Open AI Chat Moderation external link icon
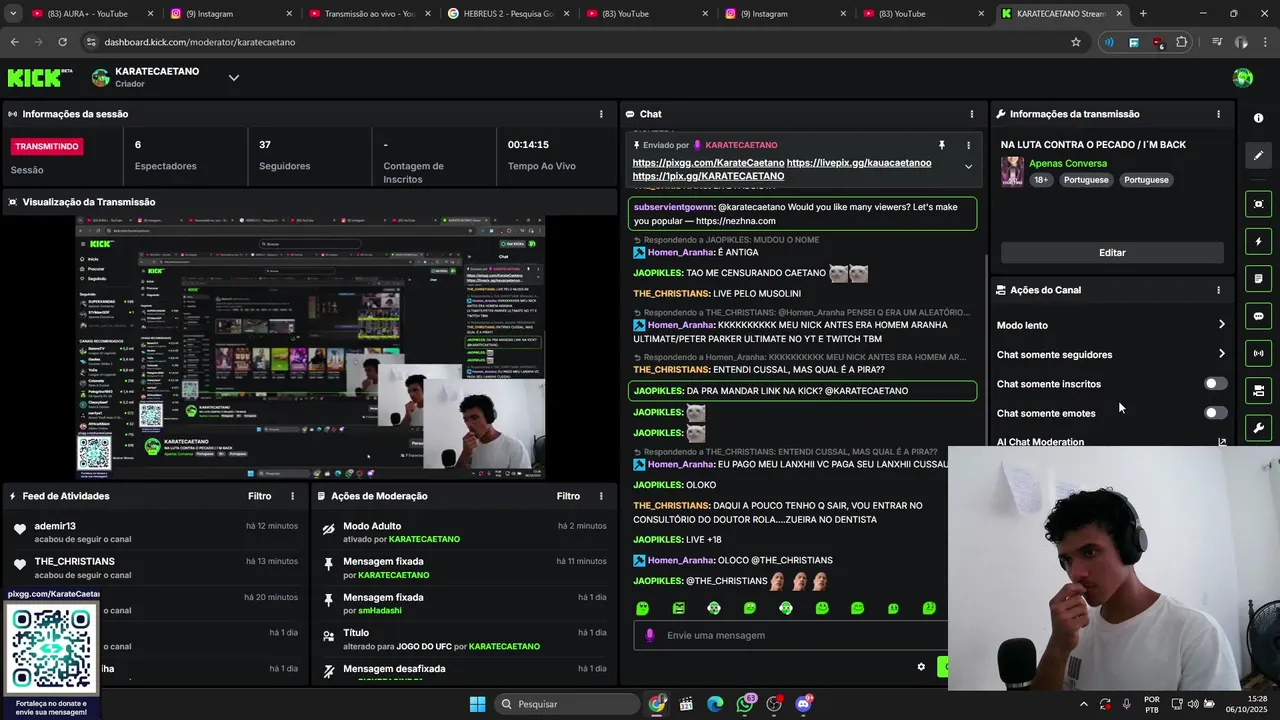Viewport: 1280px width, 720px height. coord(1221,442)
